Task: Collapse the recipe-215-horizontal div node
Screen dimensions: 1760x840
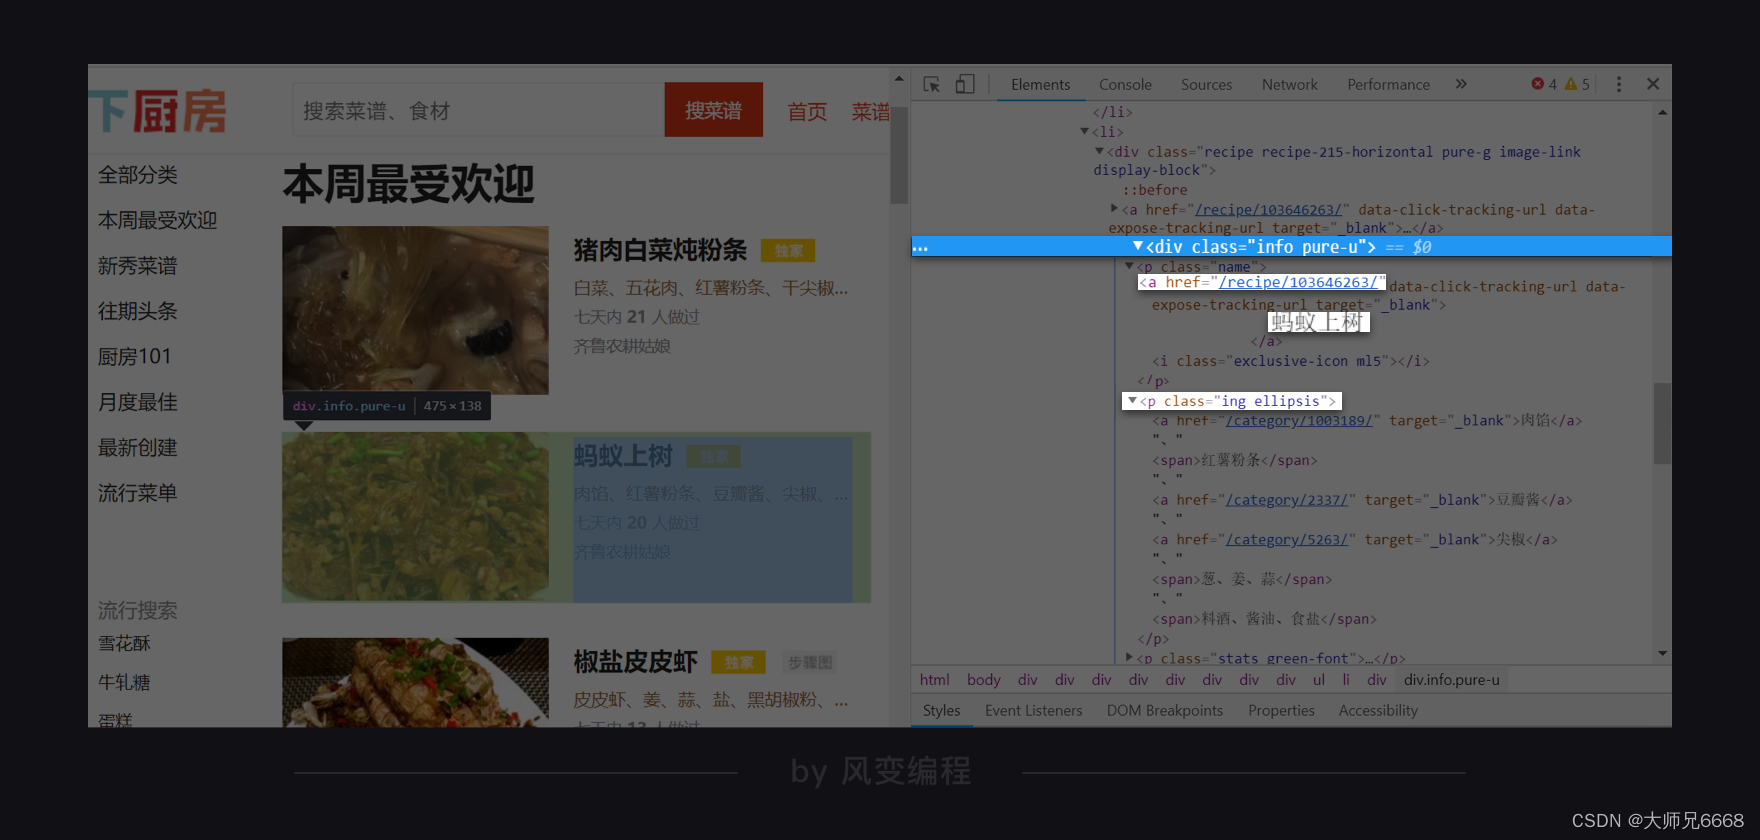Action: (x=1099, y=151)
